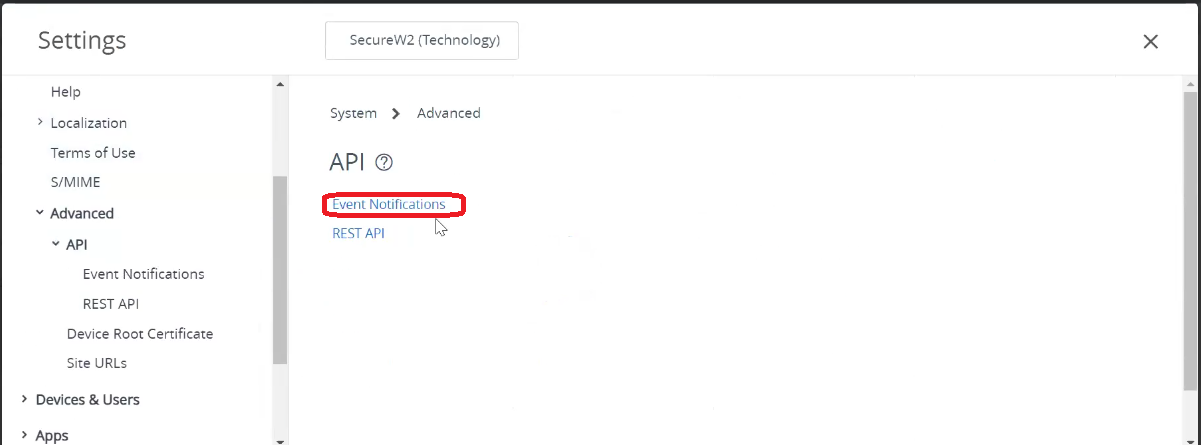
Task: Expand the Localization tree section
Action: [40, 122]
